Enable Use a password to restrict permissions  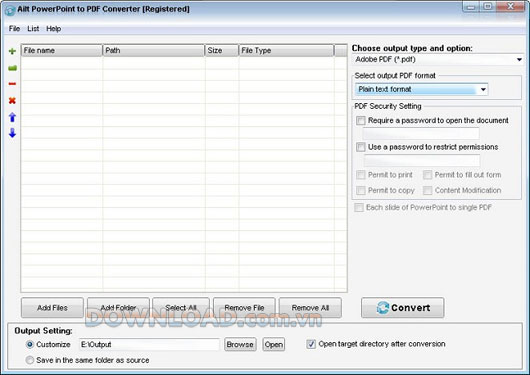click(x=361, y=147)
